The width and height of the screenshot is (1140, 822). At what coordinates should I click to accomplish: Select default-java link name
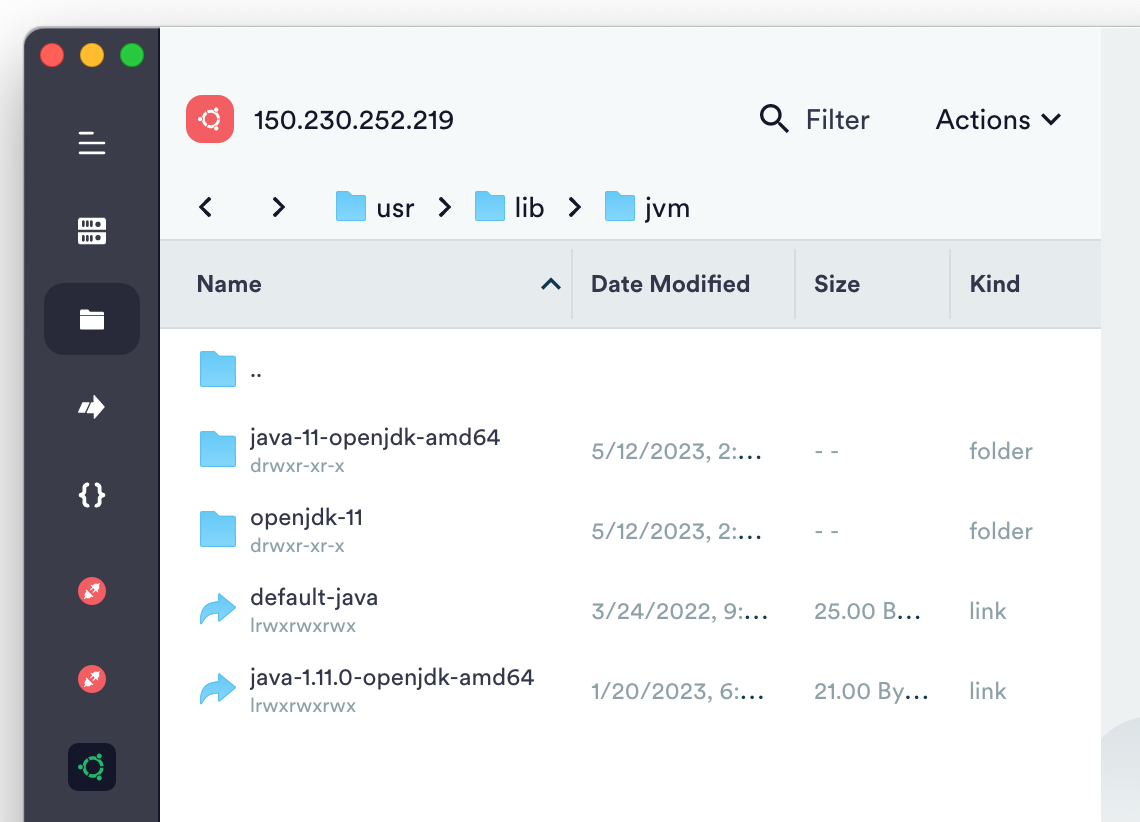click(x=314, y=597)
